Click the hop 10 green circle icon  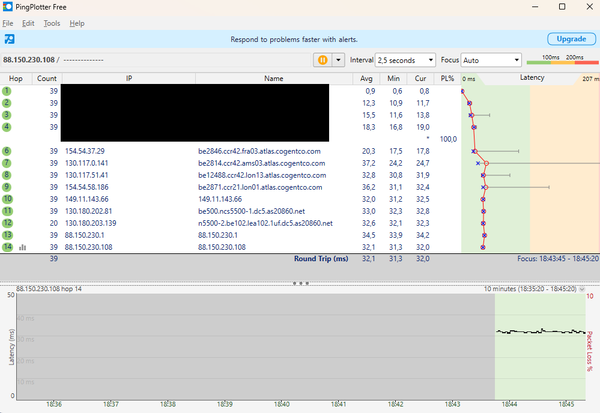point(7,199)
